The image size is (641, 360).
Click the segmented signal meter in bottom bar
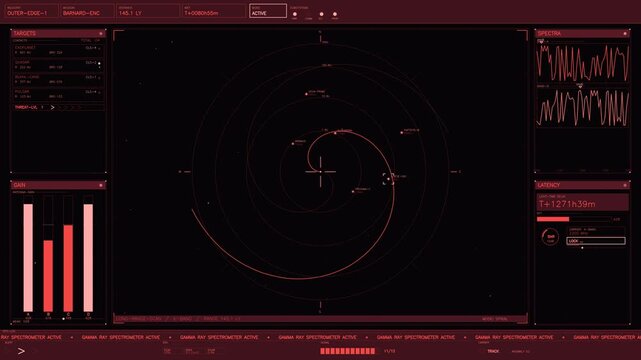[x=347, y=351]
